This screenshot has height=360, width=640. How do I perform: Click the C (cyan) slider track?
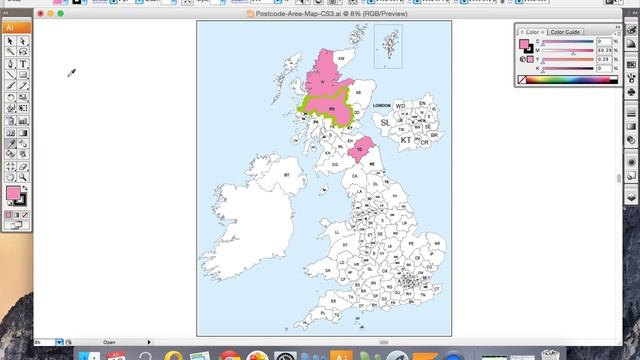[x=568, y=42]
